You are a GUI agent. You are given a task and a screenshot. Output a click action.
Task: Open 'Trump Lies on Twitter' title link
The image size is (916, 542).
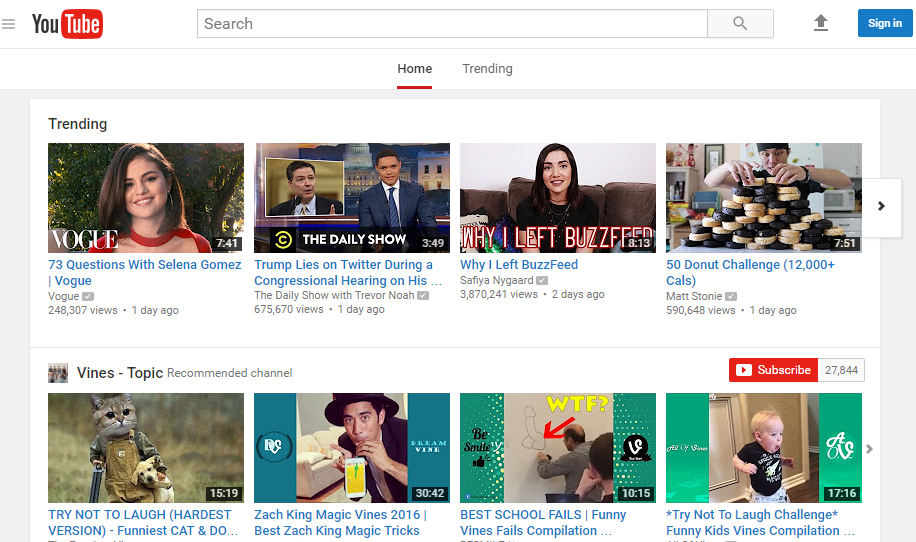coord(348,273)
